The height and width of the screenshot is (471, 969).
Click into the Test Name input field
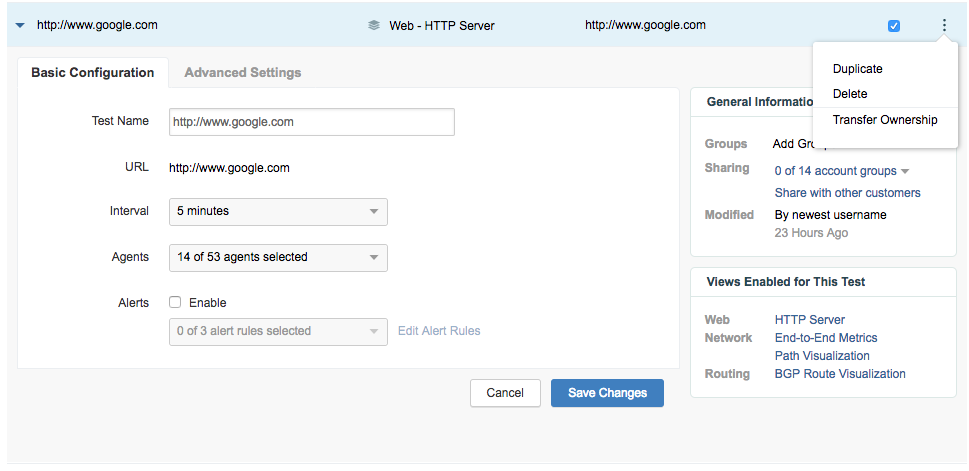(x=311, y=122)
